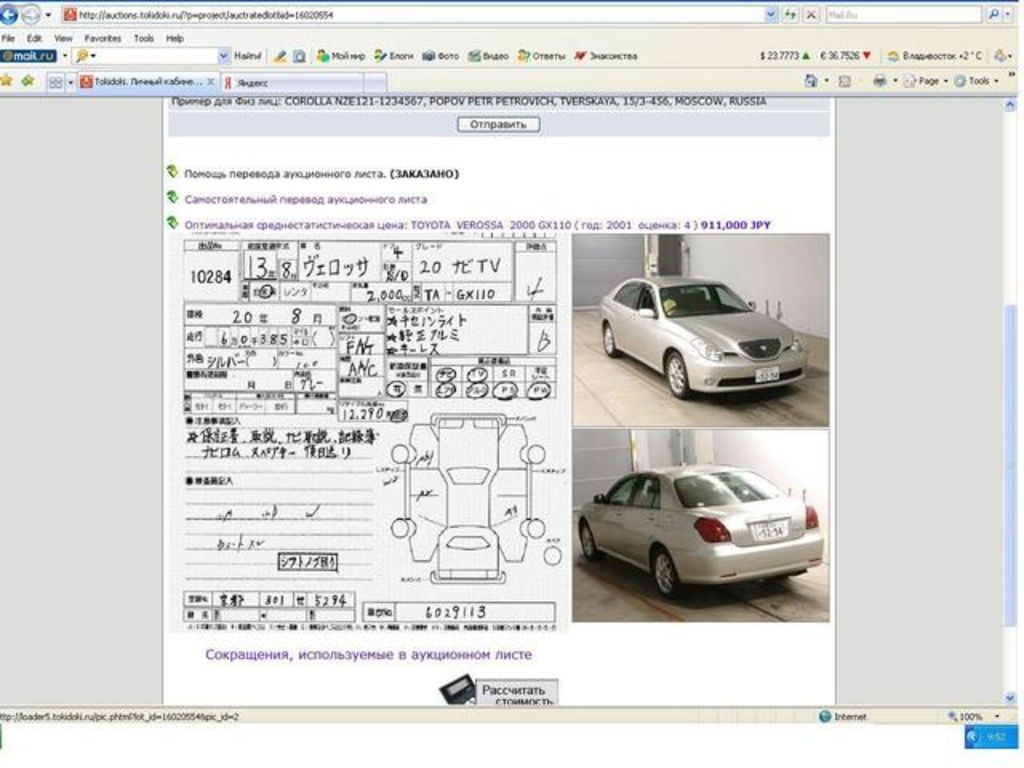Image resolution: width=1024 pixels, height=768 pixels.
Task: Click the @mail.ru toolbar logo
Action: coord(28,56)
